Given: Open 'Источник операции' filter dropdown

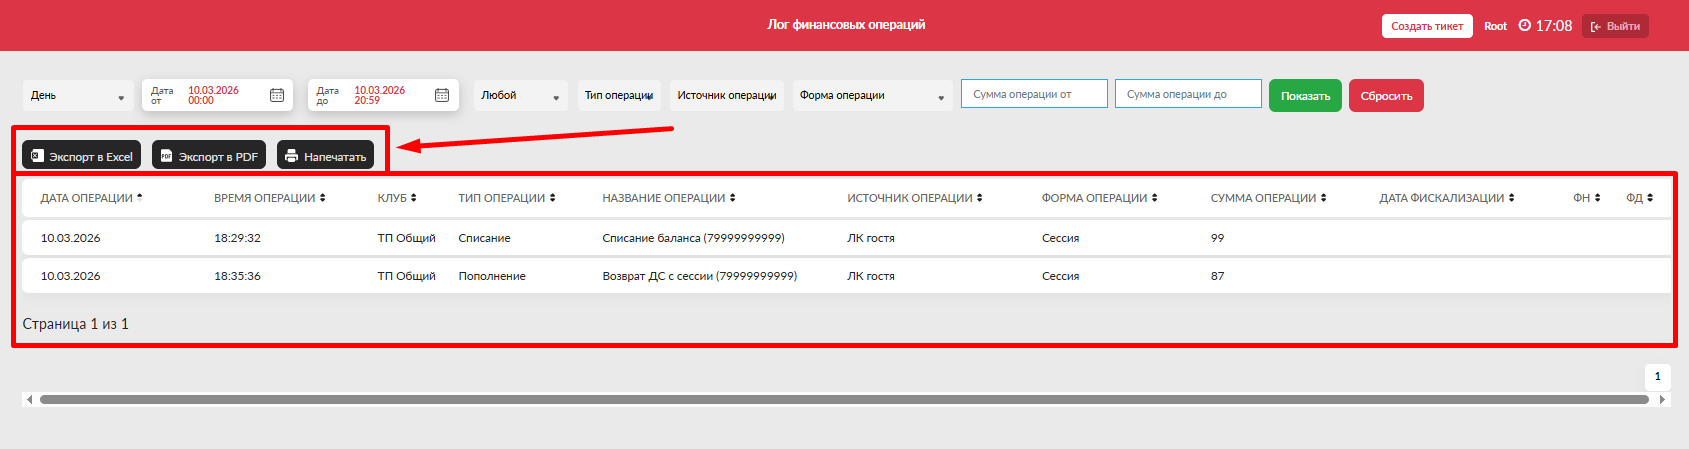Looking at the screenshot, I should 726,96.
